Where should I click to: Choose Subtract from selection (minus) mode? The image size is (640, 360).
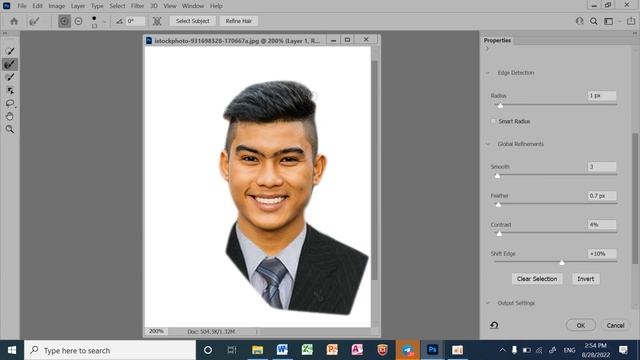[x=78, y=21]
